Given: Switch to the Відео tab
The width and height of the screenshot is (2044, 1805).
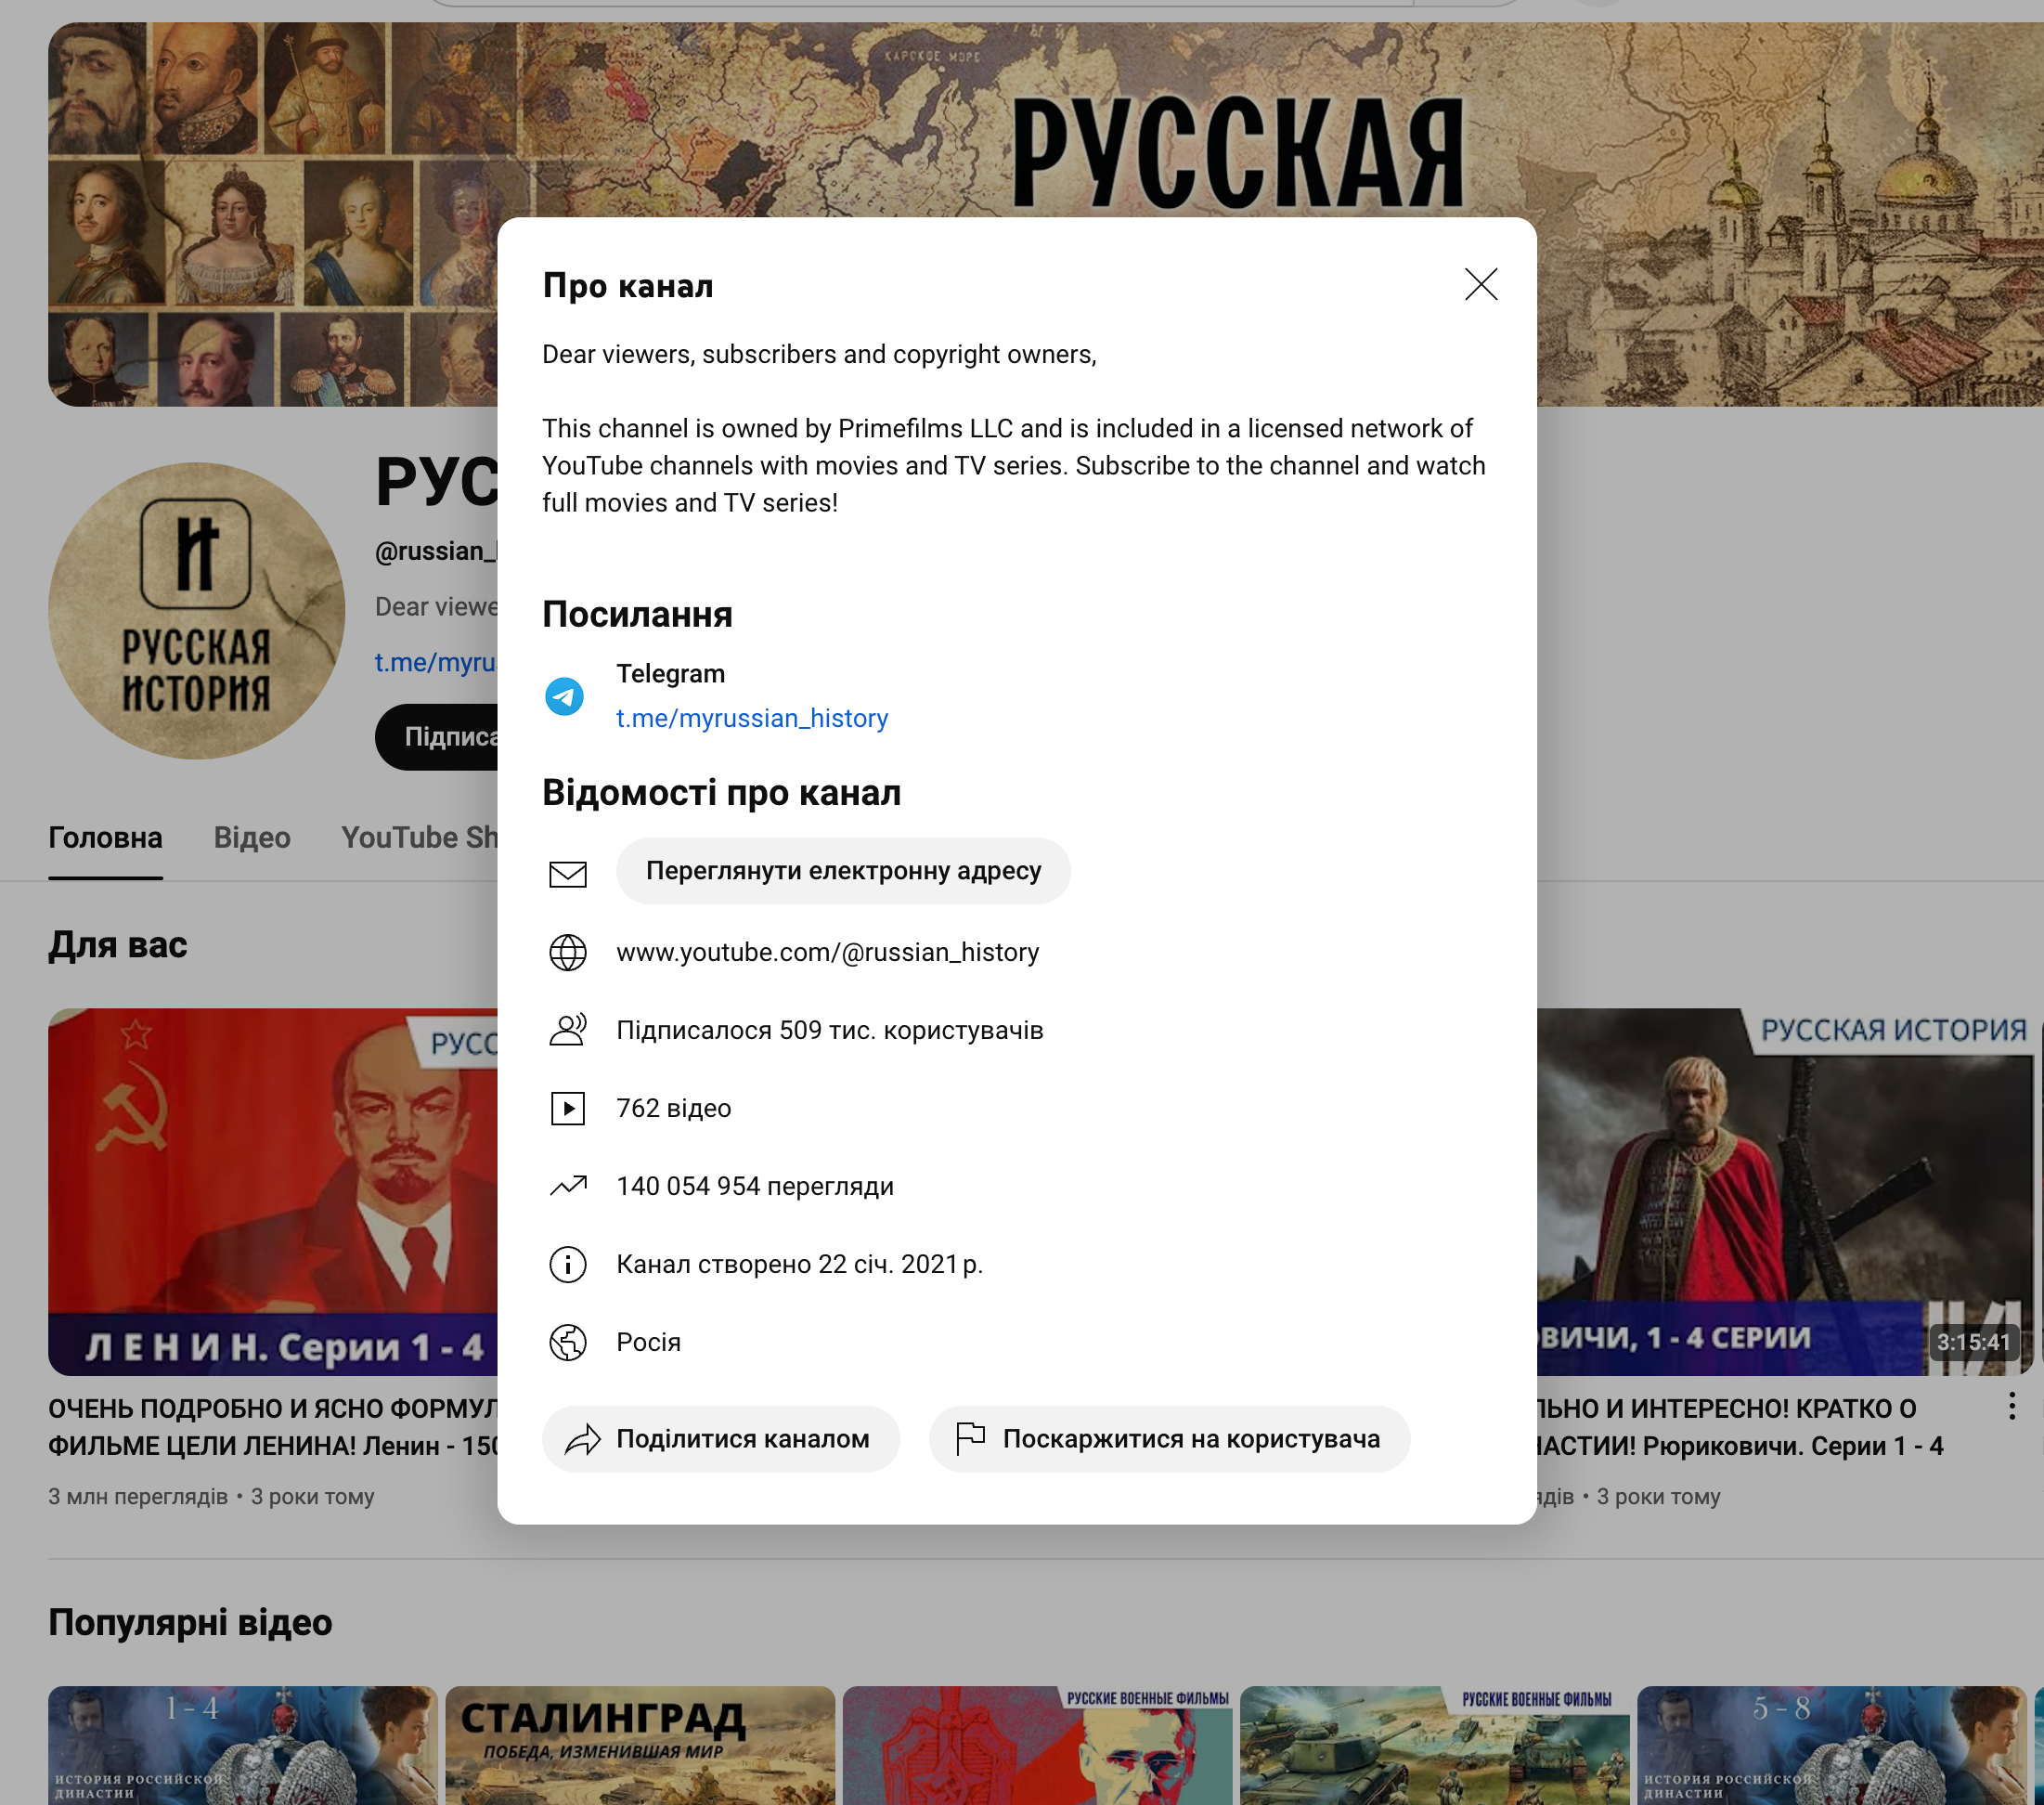Looking at the screenshot, I should [x=252, y=837].
